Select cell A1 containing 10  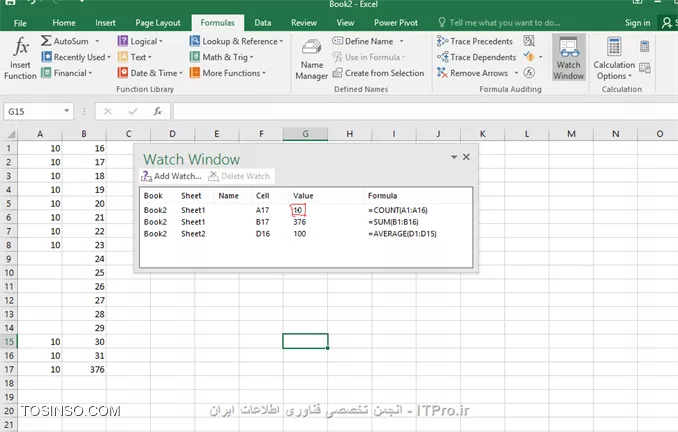pos(40,148)
